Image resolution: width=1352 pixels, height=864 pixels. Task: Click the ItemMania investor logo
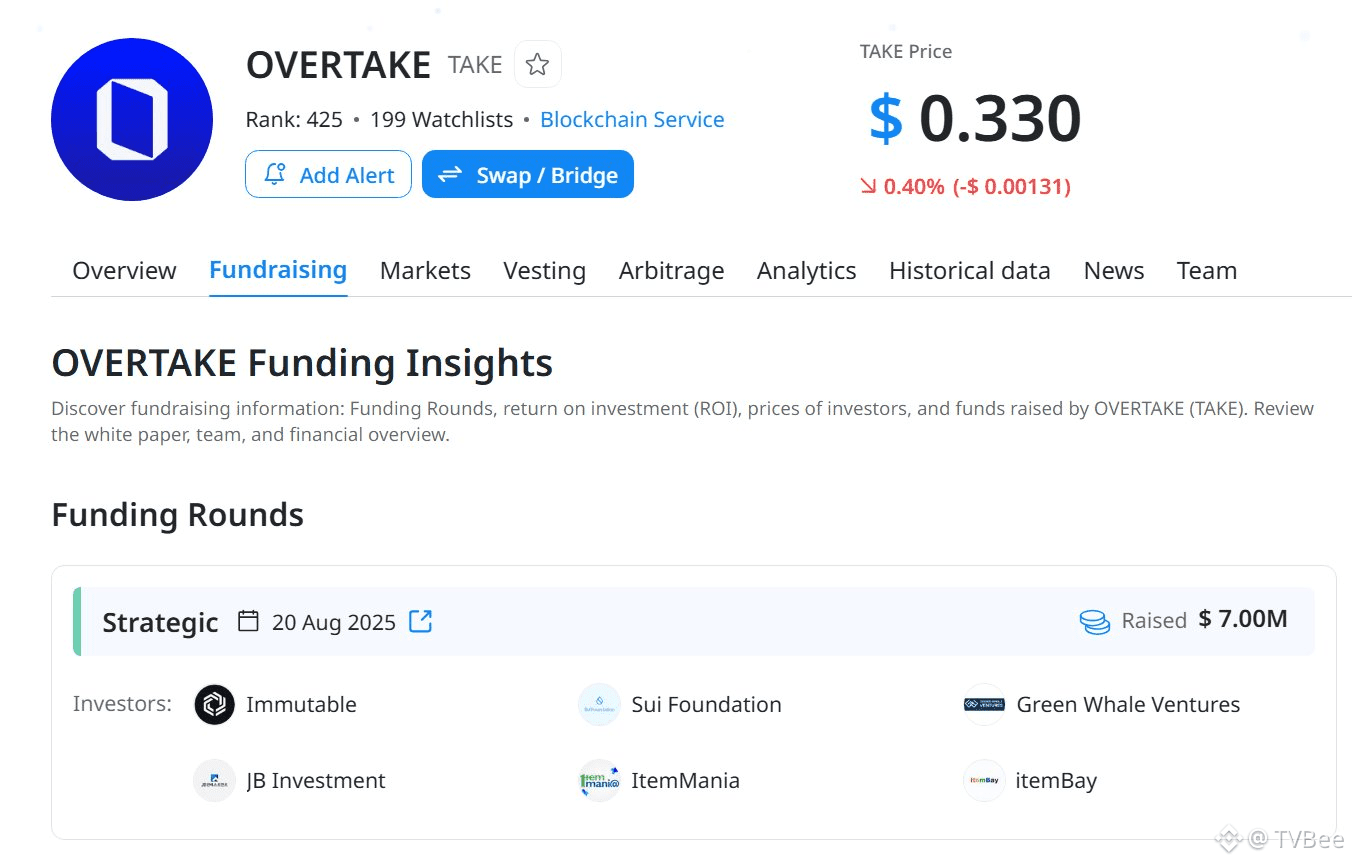tap(599, 780)
